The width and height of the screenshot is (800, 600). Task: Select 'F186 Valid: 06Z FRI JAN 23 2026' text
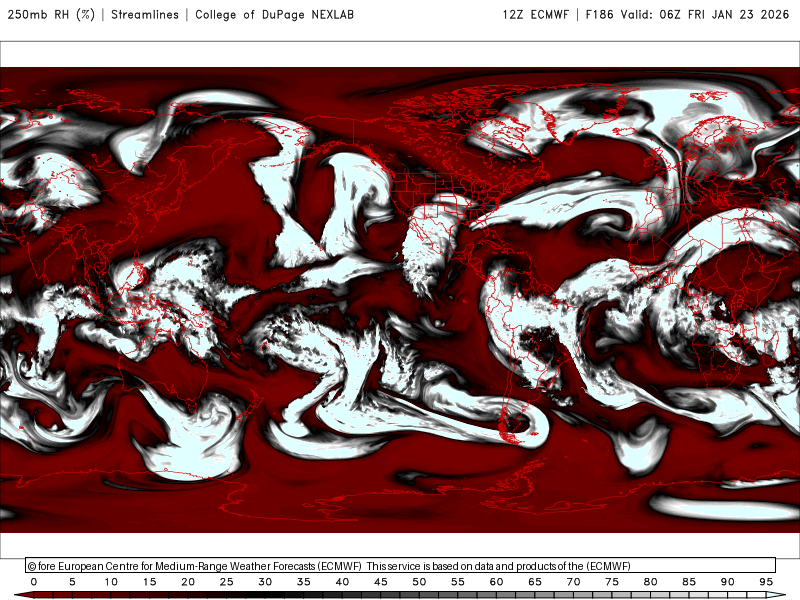click(687, 14)
